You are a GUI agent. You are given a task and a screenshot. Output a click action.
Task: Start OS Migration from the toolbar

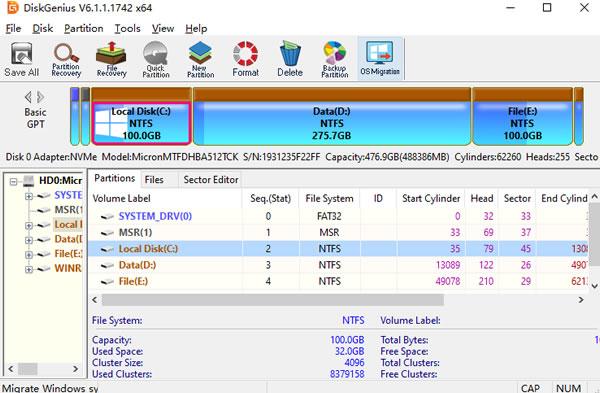(x=380, y=59)
